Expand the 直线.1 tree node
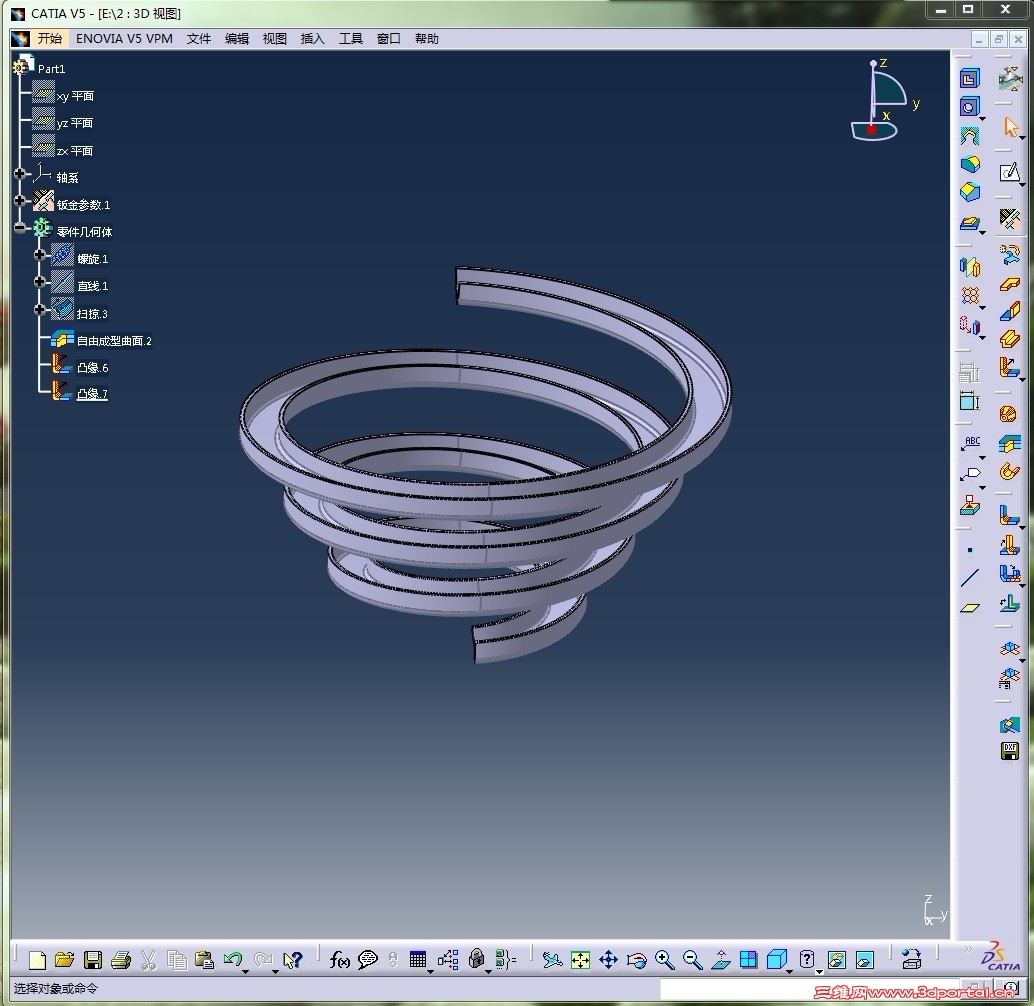 tap(40, 281)
